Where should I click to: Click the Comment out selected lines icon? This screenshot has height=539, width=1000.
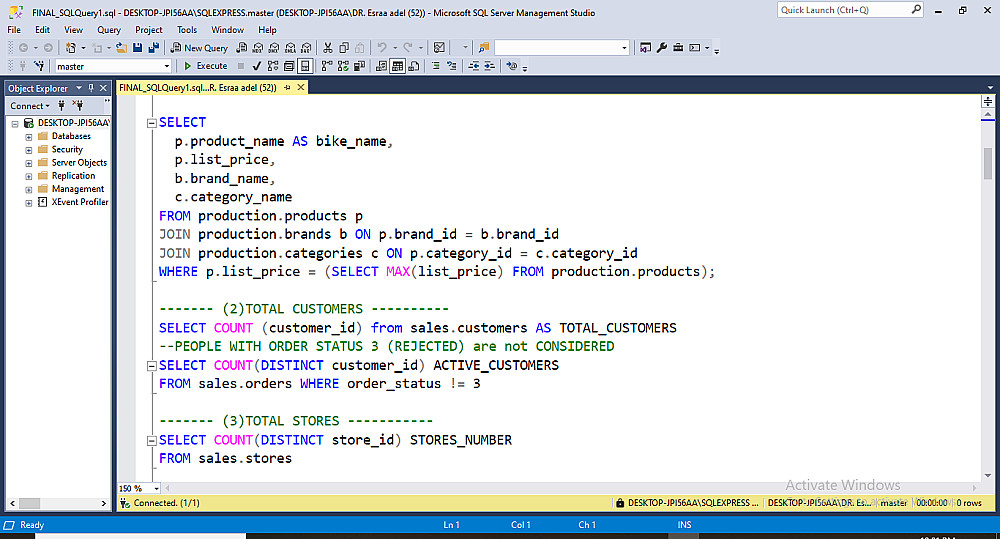coord(436,66)
